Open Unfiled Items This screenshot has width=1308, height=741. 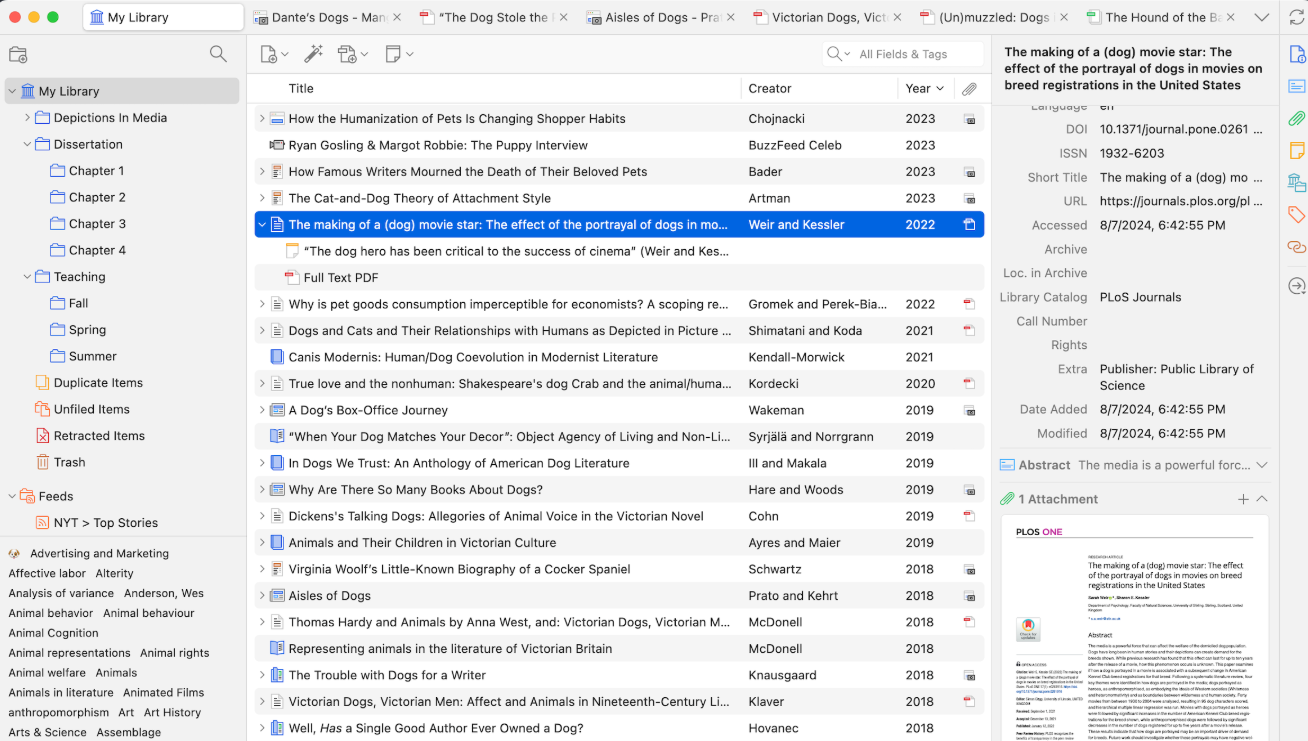[92, 409]
